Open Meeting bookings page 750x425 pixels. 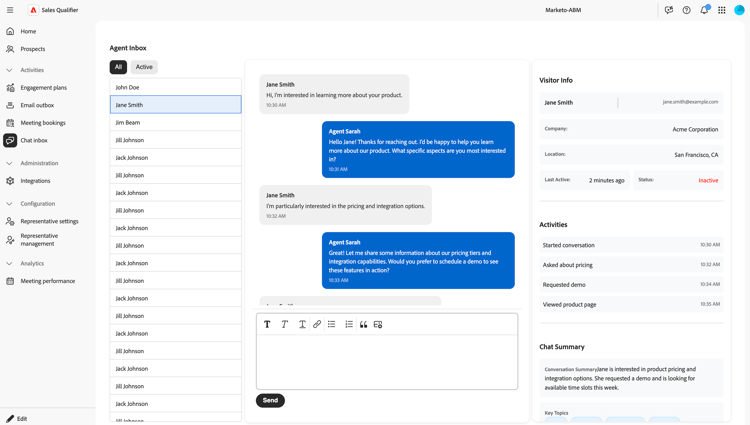point(43,123)
